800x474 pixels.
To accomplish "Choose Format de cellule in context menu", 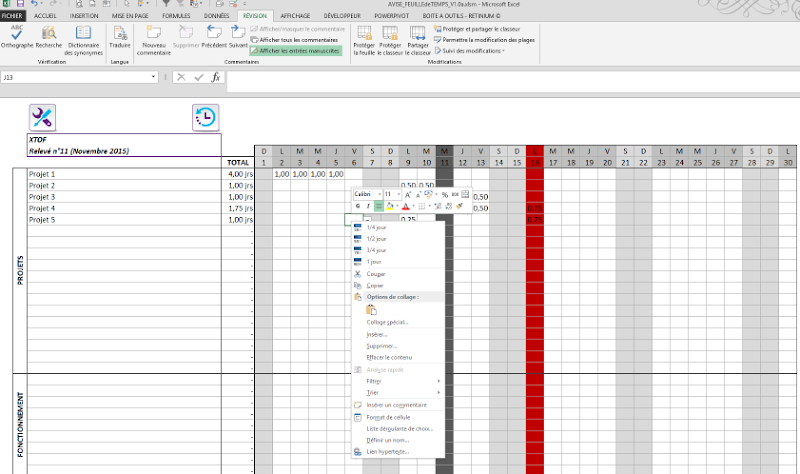I will (x=389, y=416).
